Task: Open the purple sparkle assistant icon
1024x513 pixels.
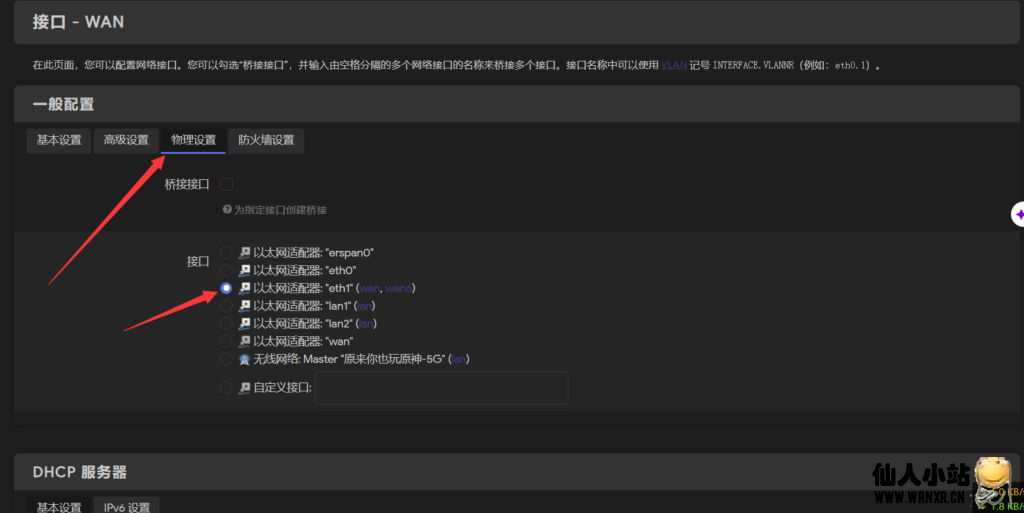Action: coord(1018,214)
